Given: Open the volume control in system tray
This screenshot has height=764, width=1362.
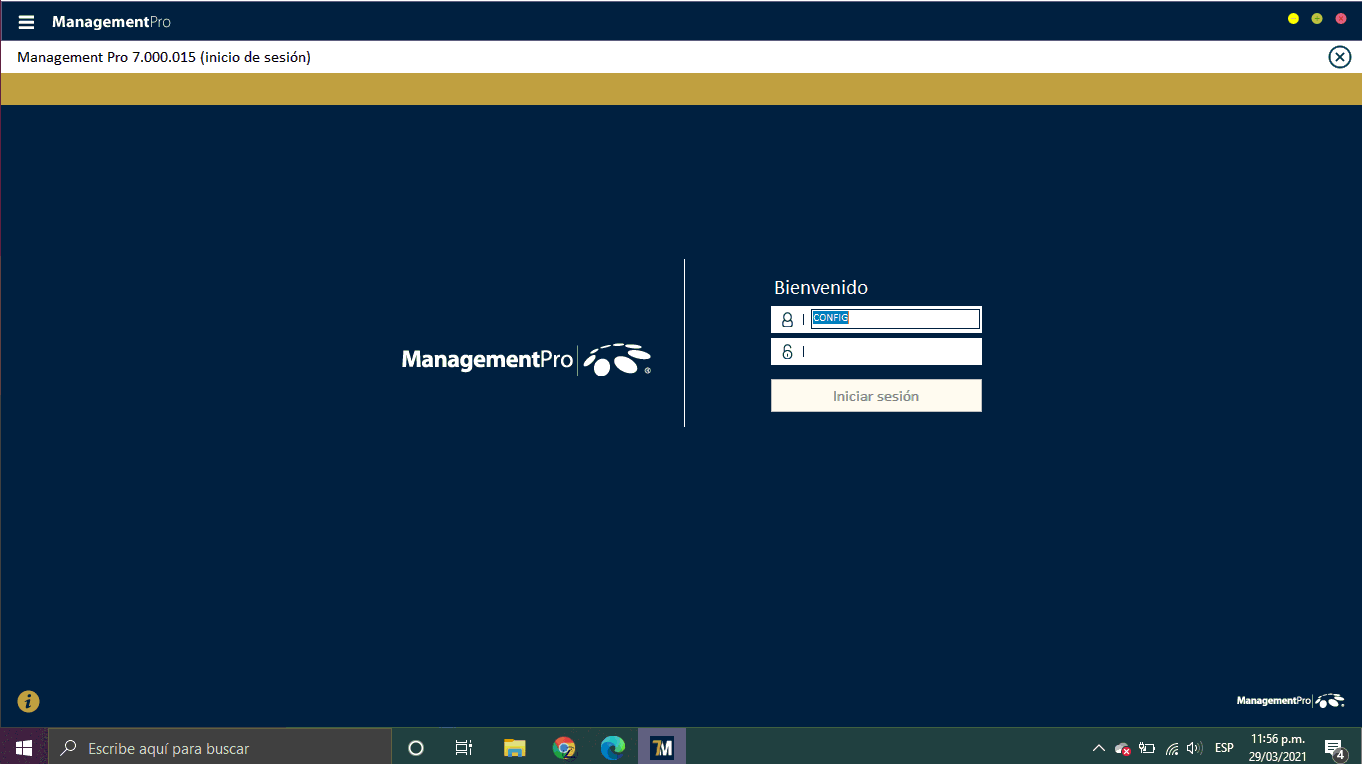Looking at the screenshot, I should [1194, 748].
